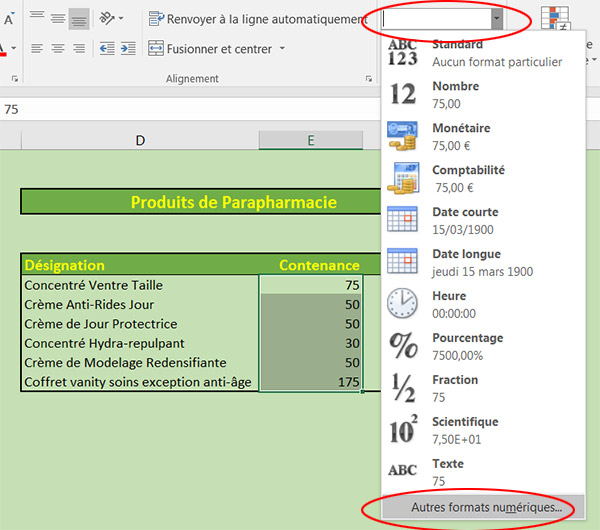The image size is (600, 530).
Task: Click Contenance header cell
Action: pos(311,265)
